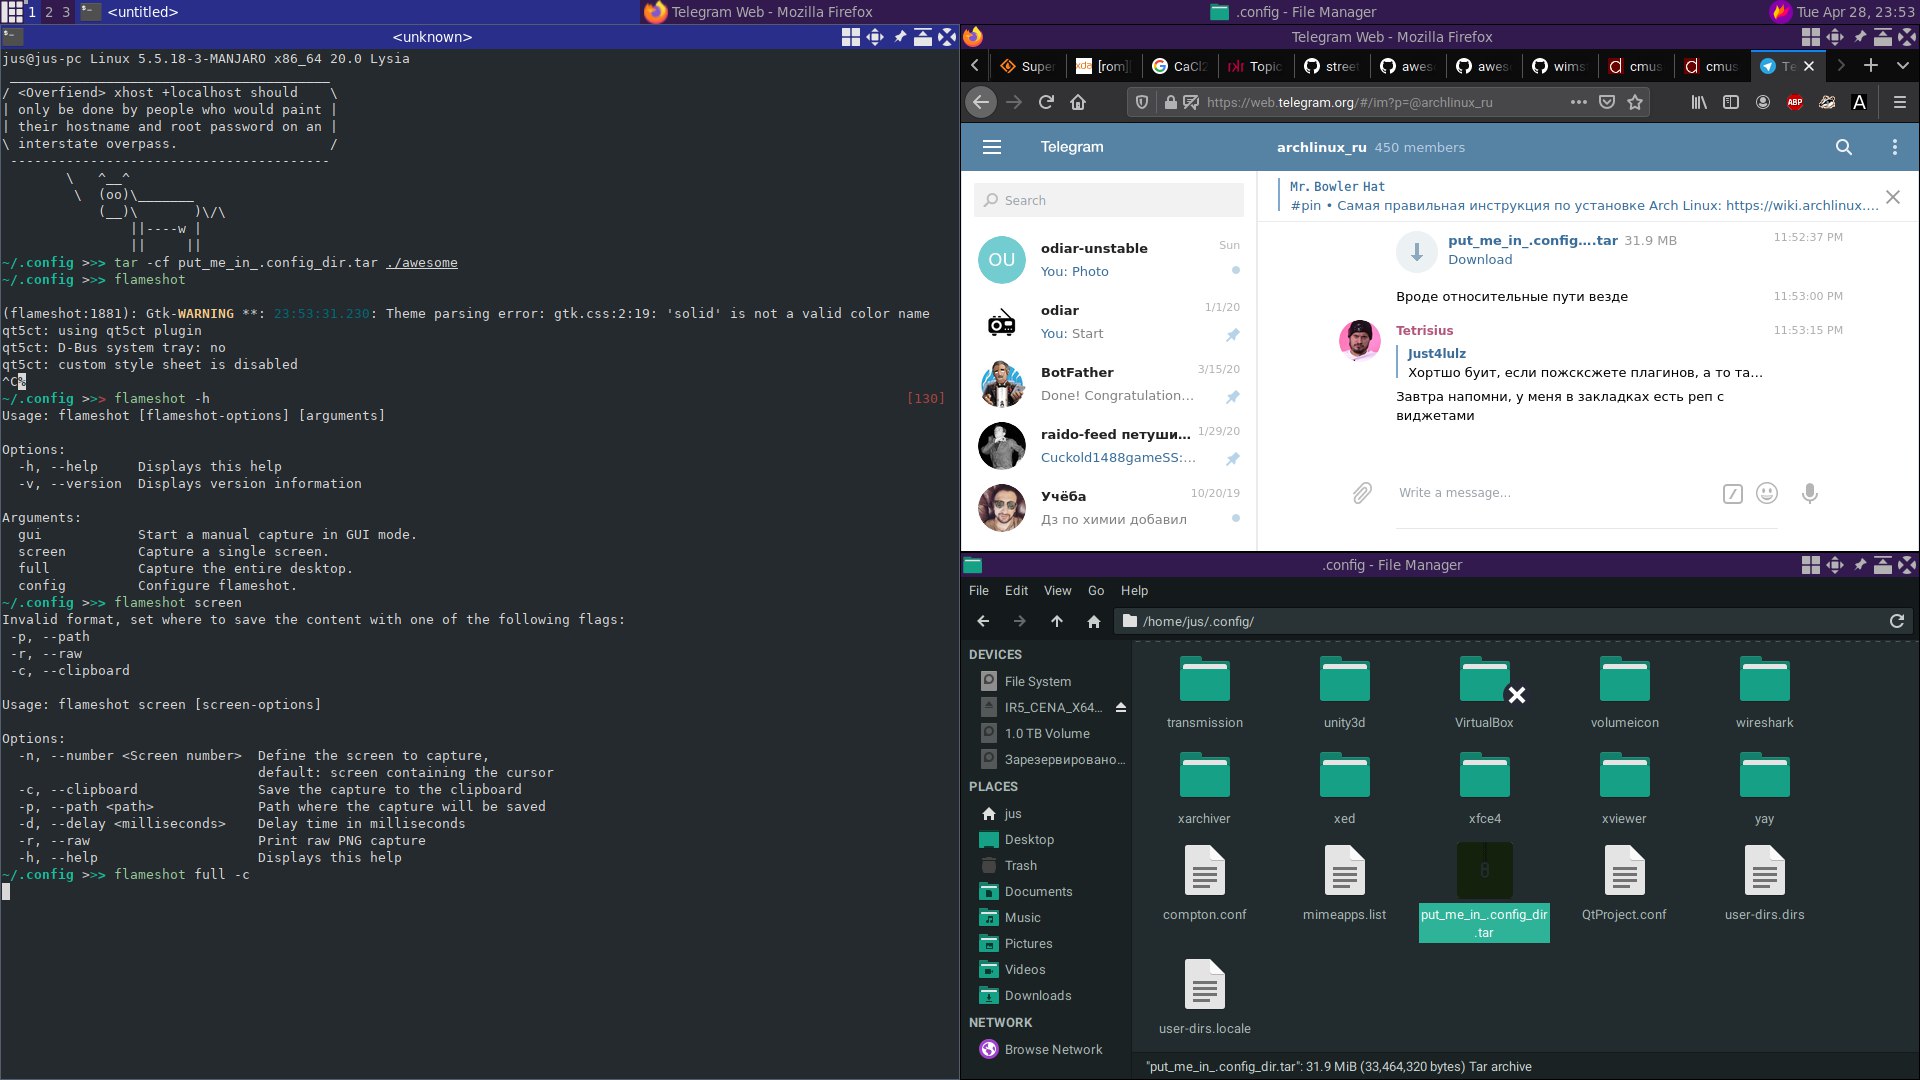This screenshot has width=1920, height=1080.
Task: Click the bot commands slash icon
Action: [1733, 494]
